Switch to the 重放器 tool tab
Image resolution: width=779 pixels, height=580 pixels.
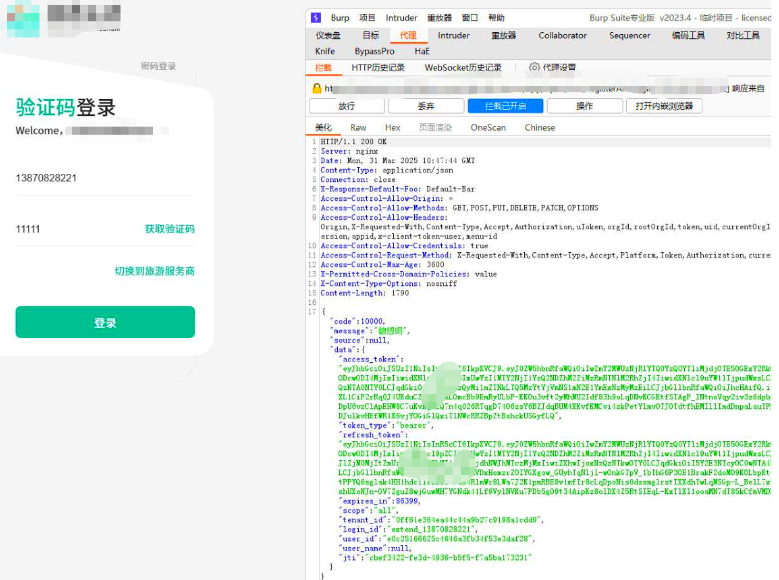click(503, 35)
